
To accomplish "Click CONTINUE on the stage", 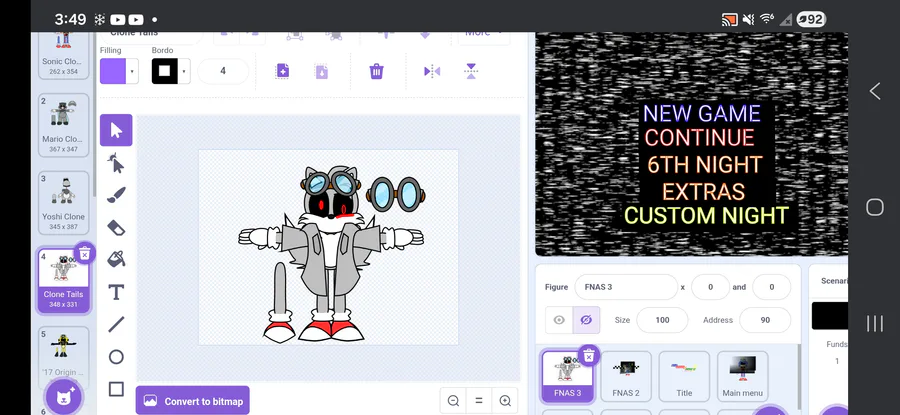I will click(699, 138).
